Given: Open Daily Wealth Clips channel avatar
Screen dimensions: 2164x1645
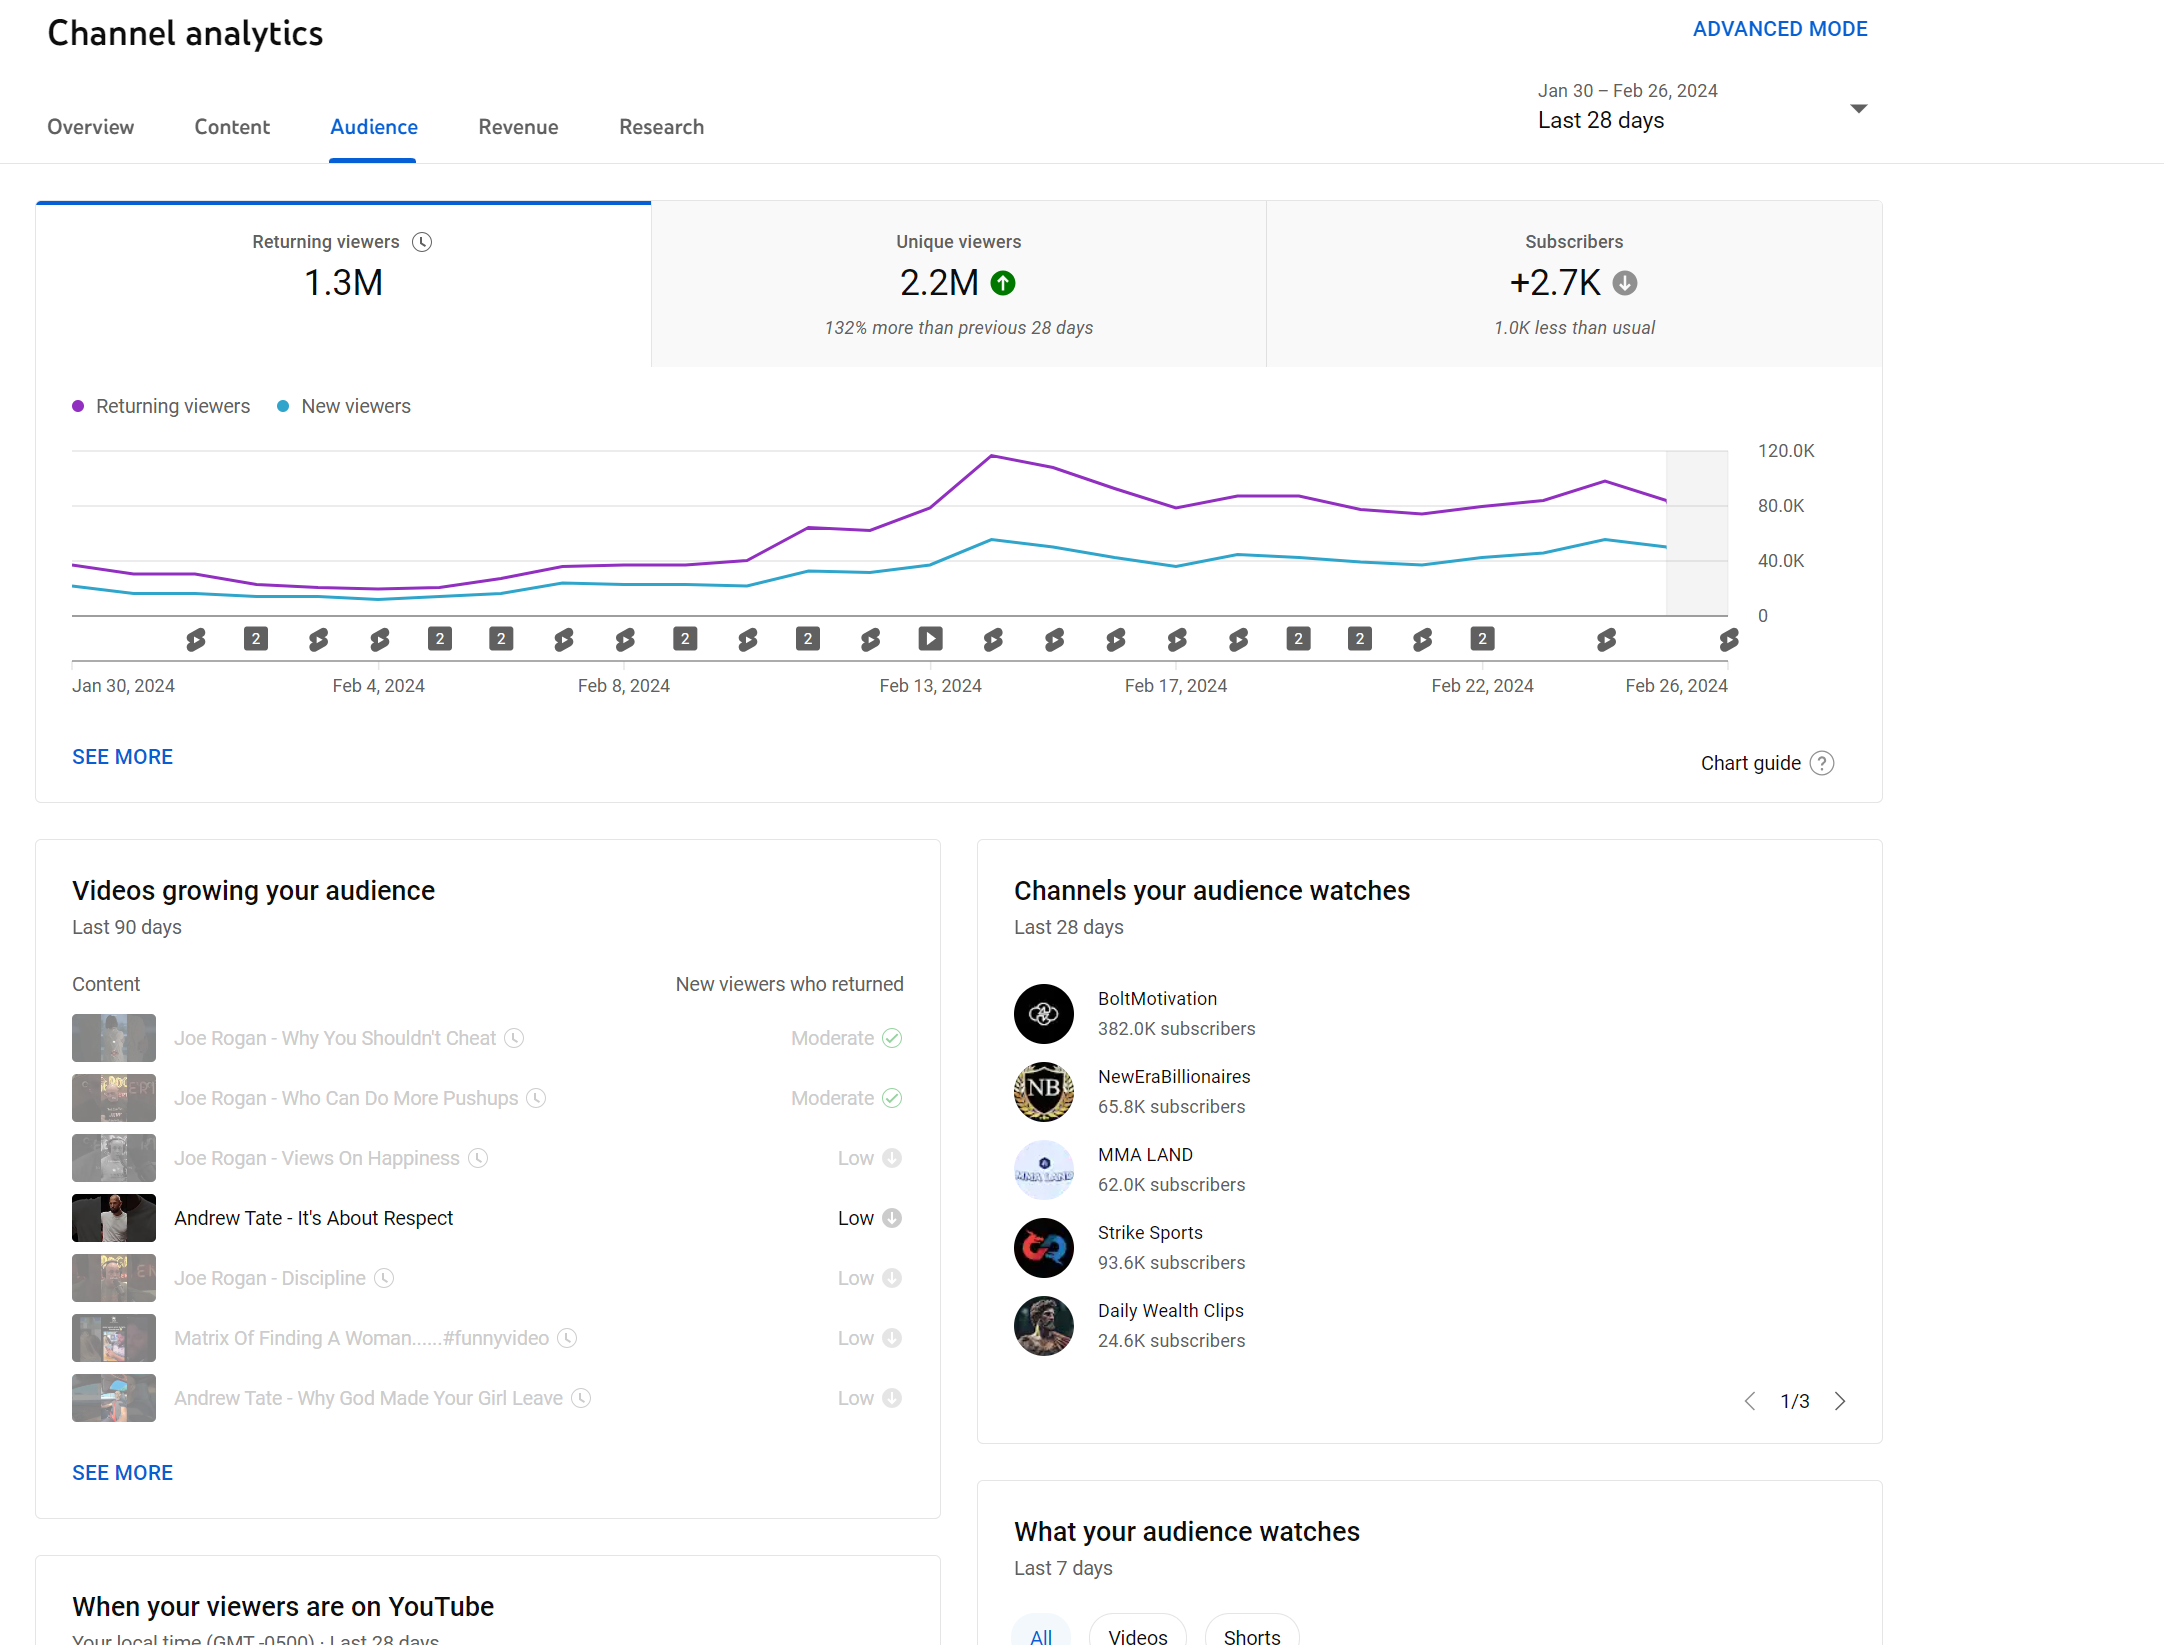Looking at the screenshot, I should pyautogui.click(x=1044, y=1326).
